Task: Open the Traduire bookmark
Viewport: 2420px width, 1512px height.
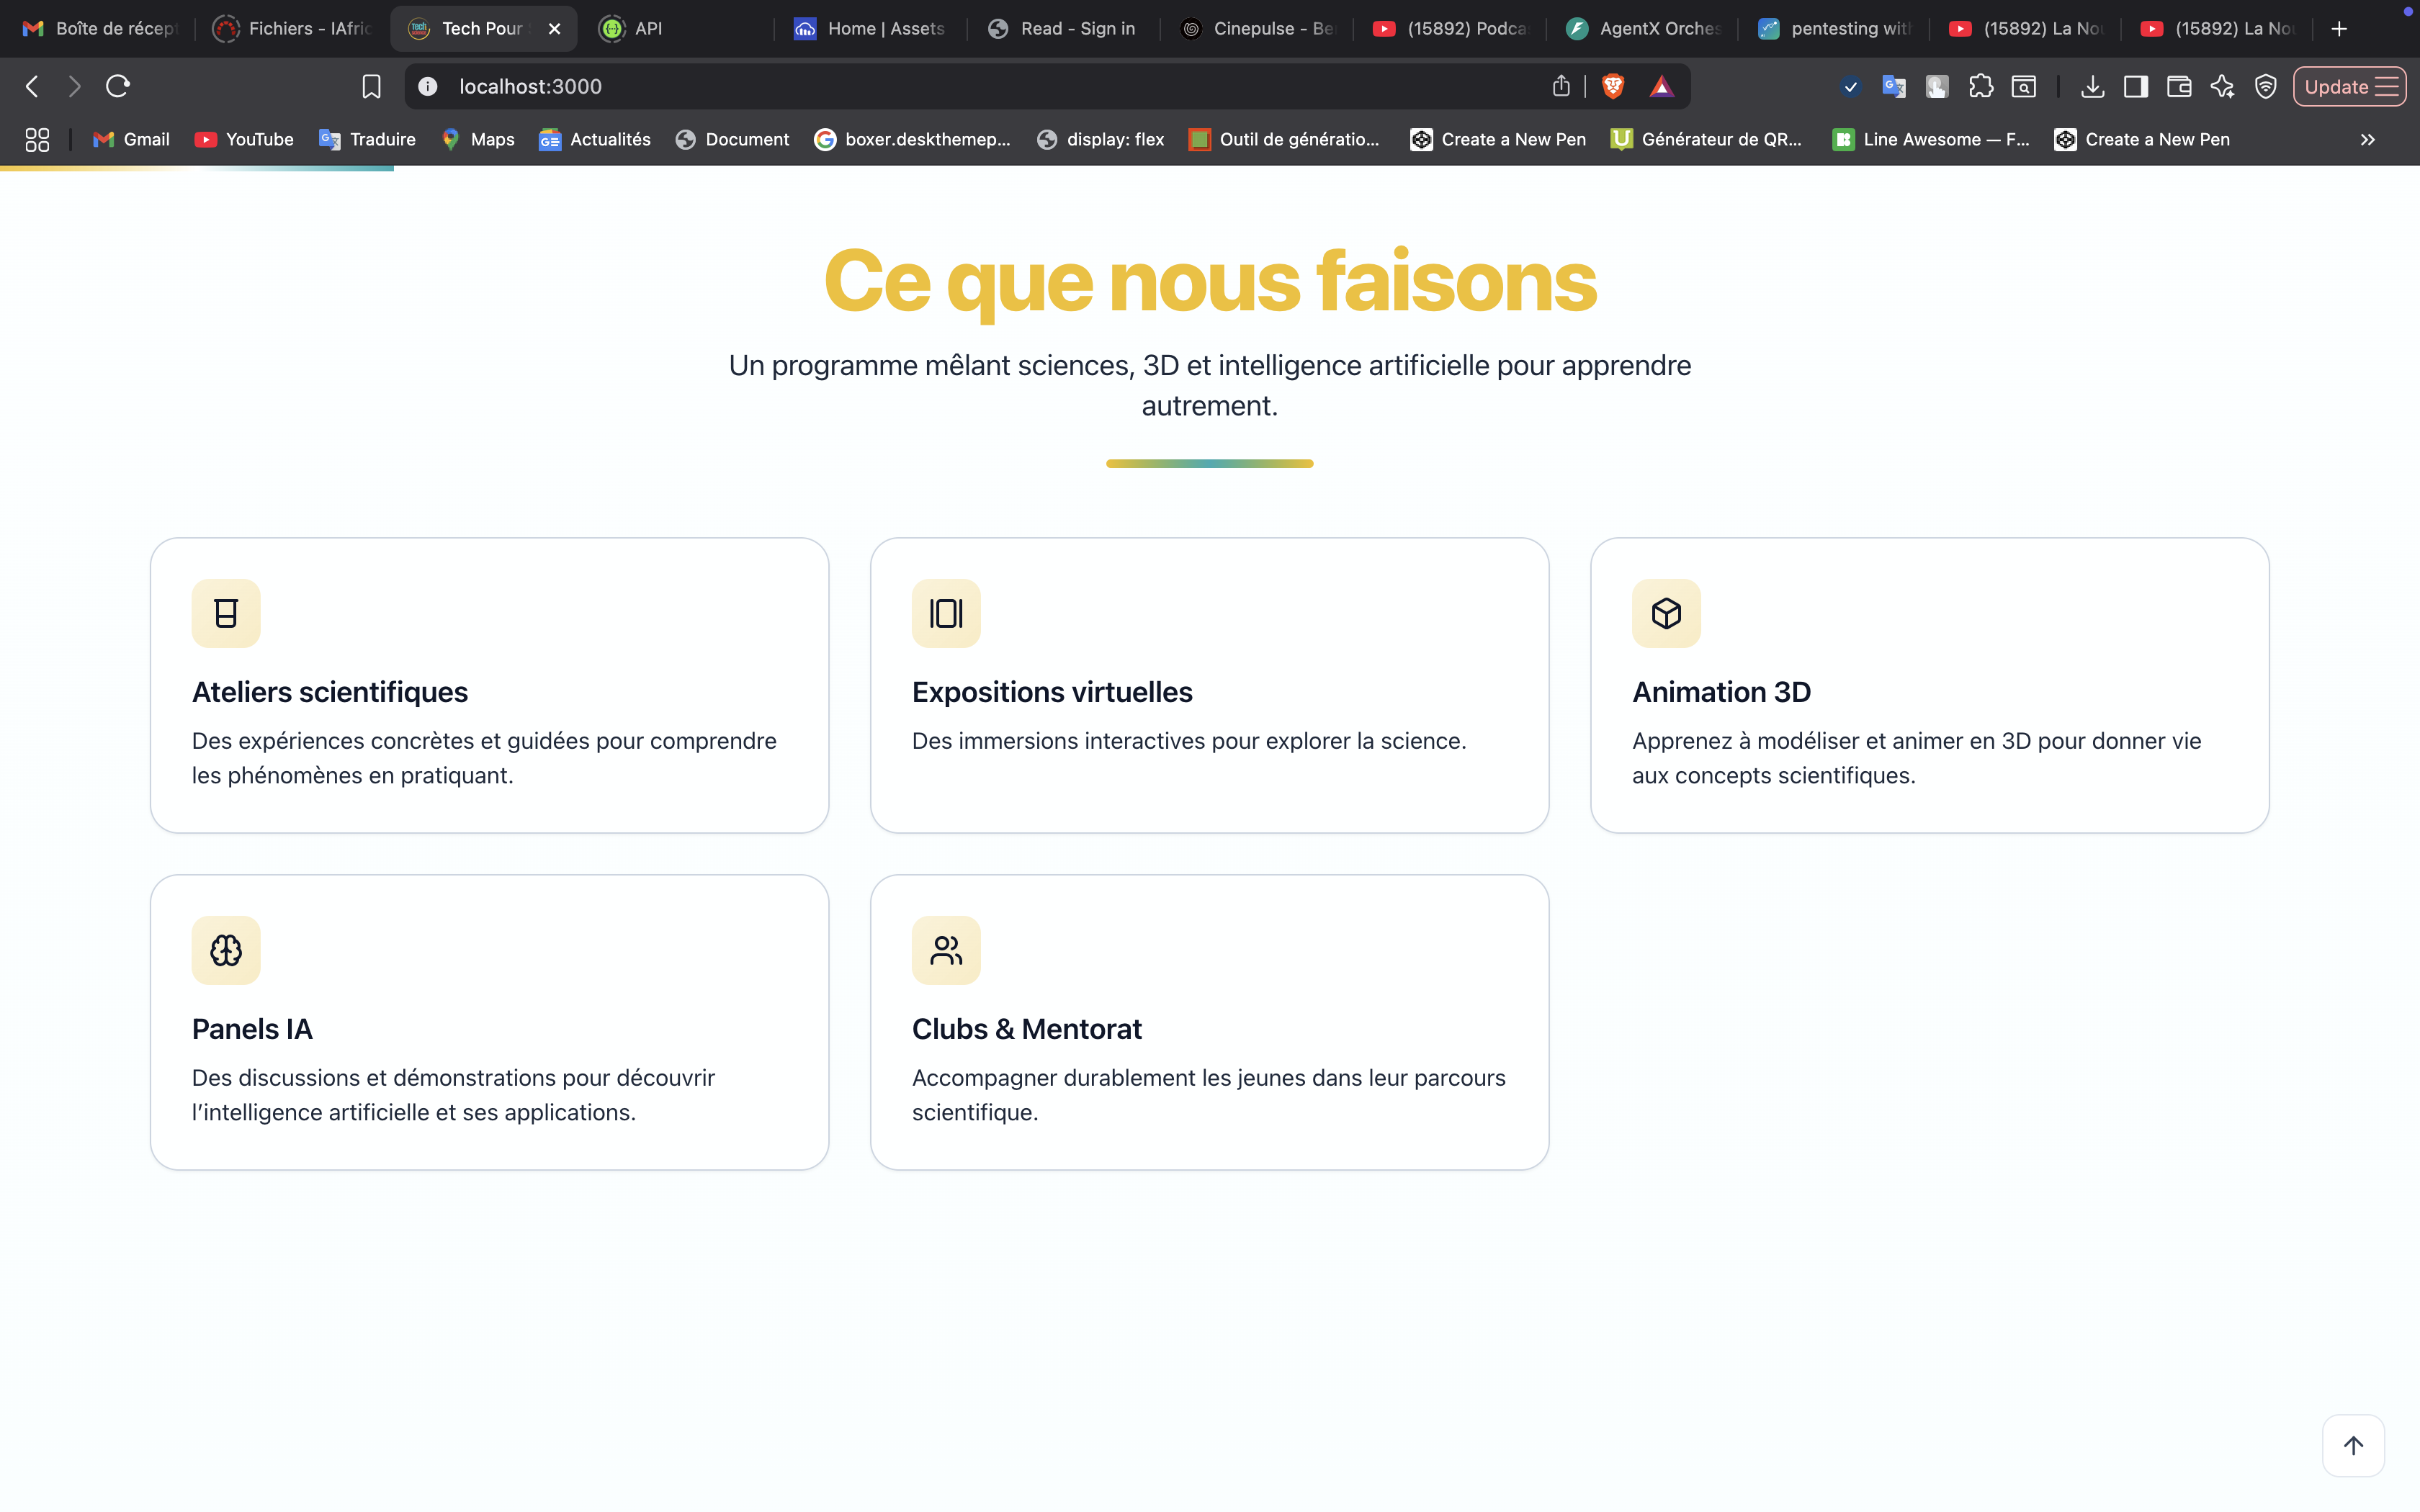Action: (367, 139)
